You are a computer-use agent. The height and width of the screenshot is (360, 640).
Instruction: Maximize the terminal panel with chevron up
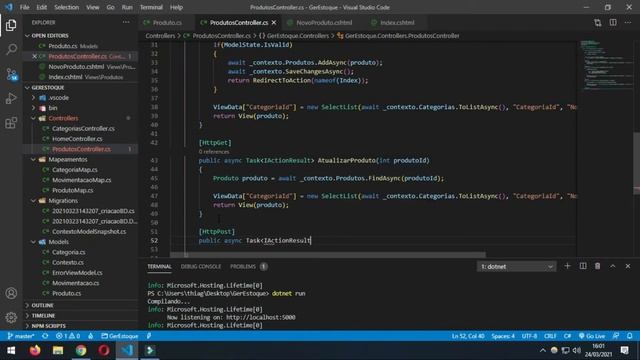pyautogui.click(x=613, y=266)
